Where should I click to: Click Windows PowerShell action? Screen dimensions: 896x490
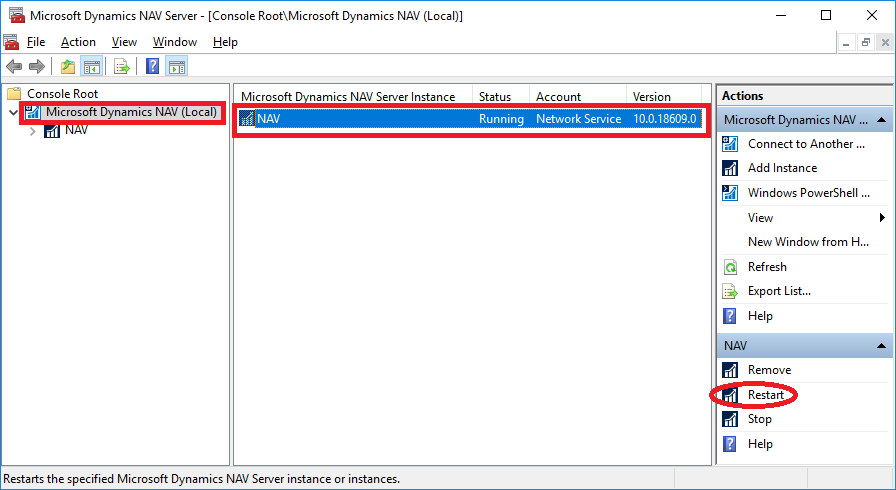(x=809, y=193)
